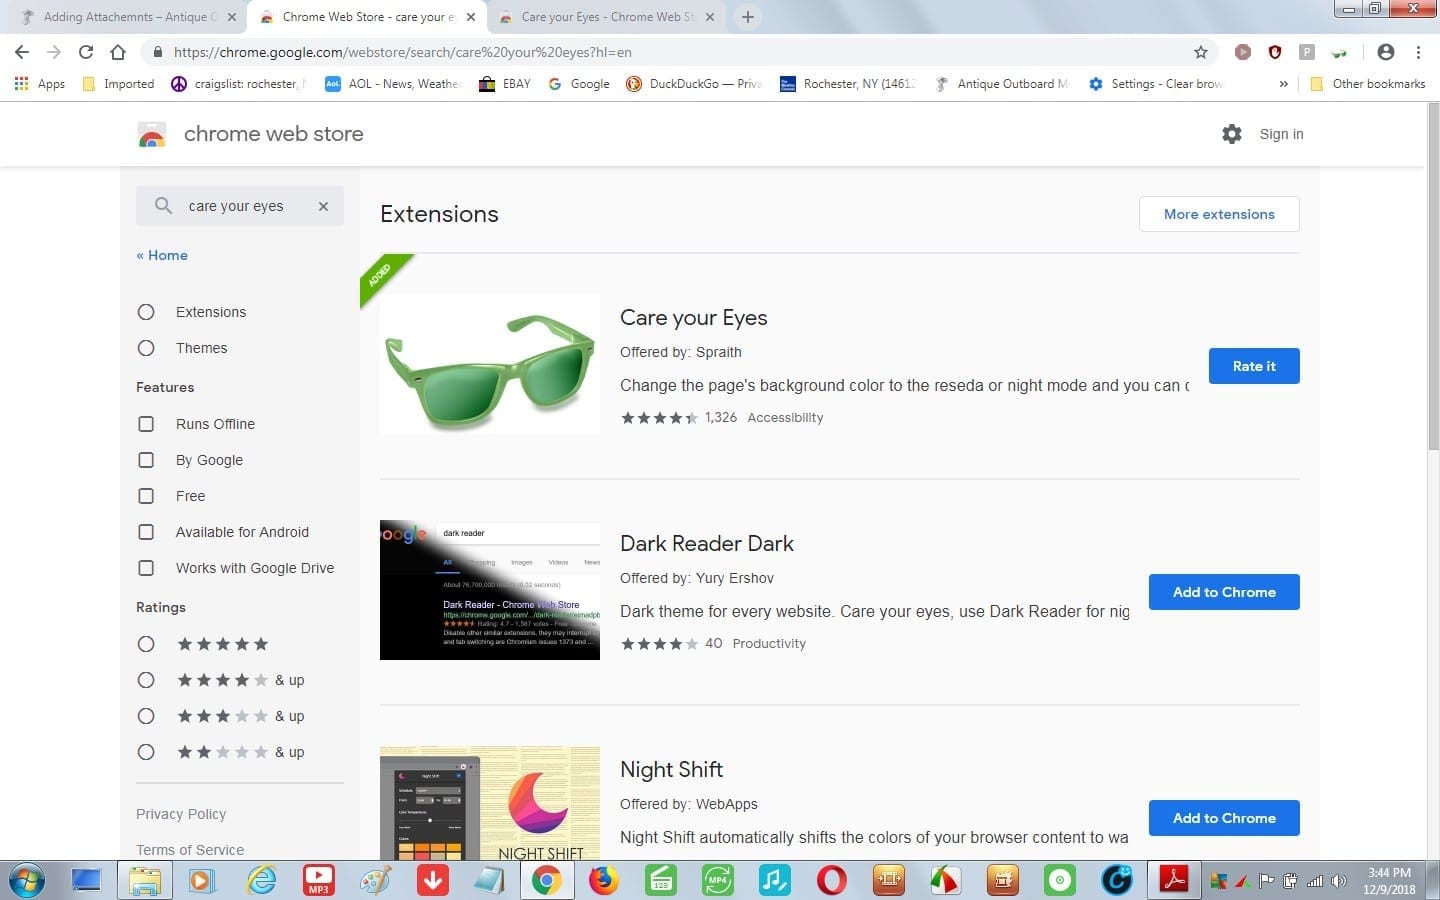Click the More extensions button
Image resolution: width=1440 pixels, height=900 pixels.
click(1219, 214)
